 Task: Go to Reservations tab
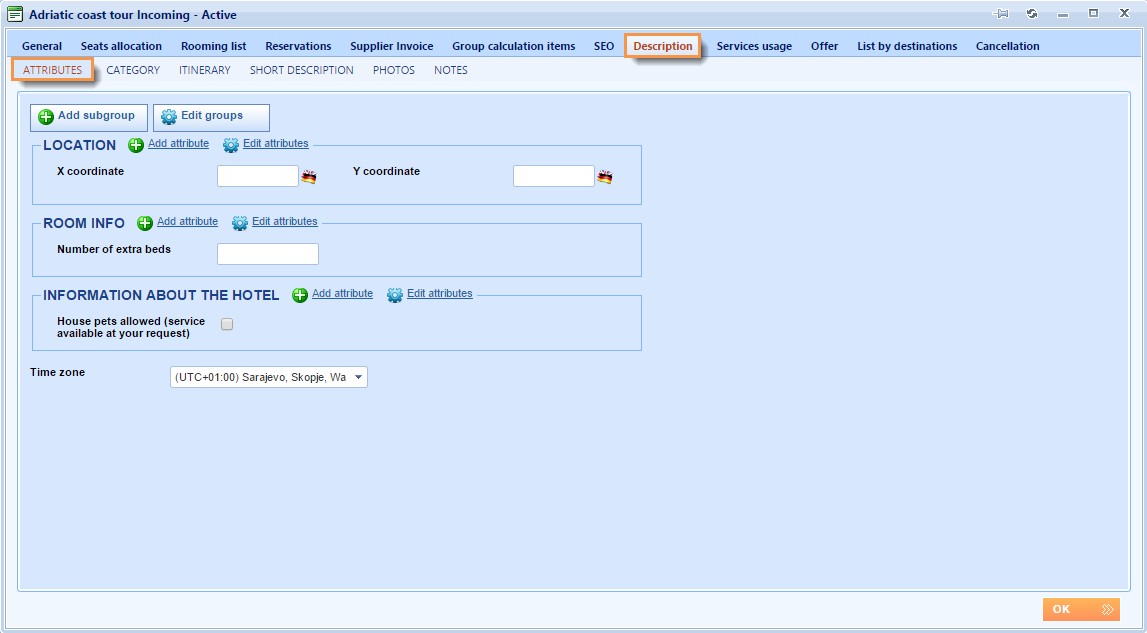coord(298,46)
